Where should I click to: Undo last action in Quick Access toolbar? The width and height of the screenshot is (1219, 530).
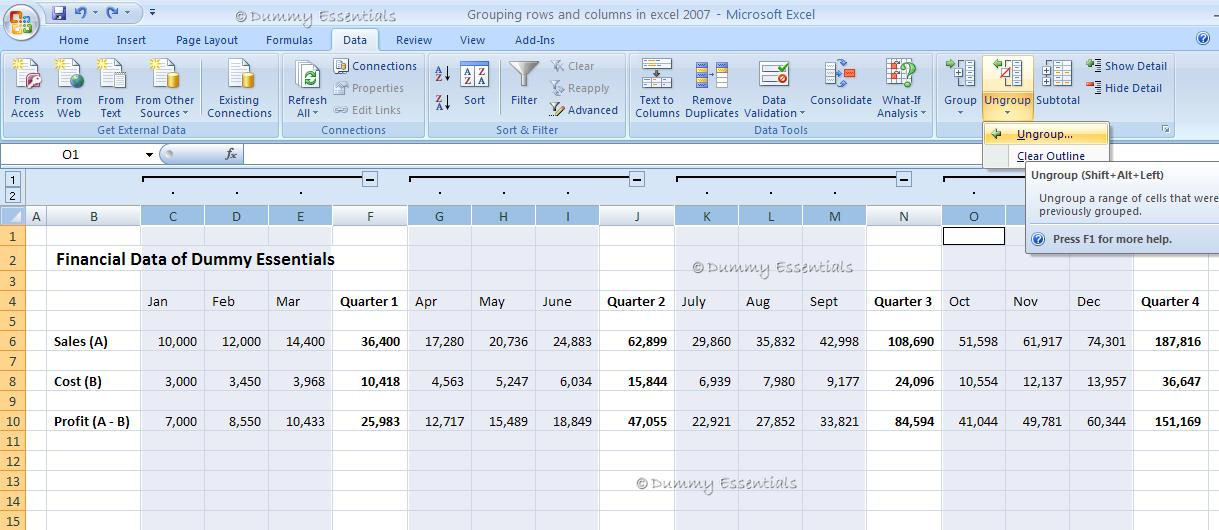click(81, 14)
